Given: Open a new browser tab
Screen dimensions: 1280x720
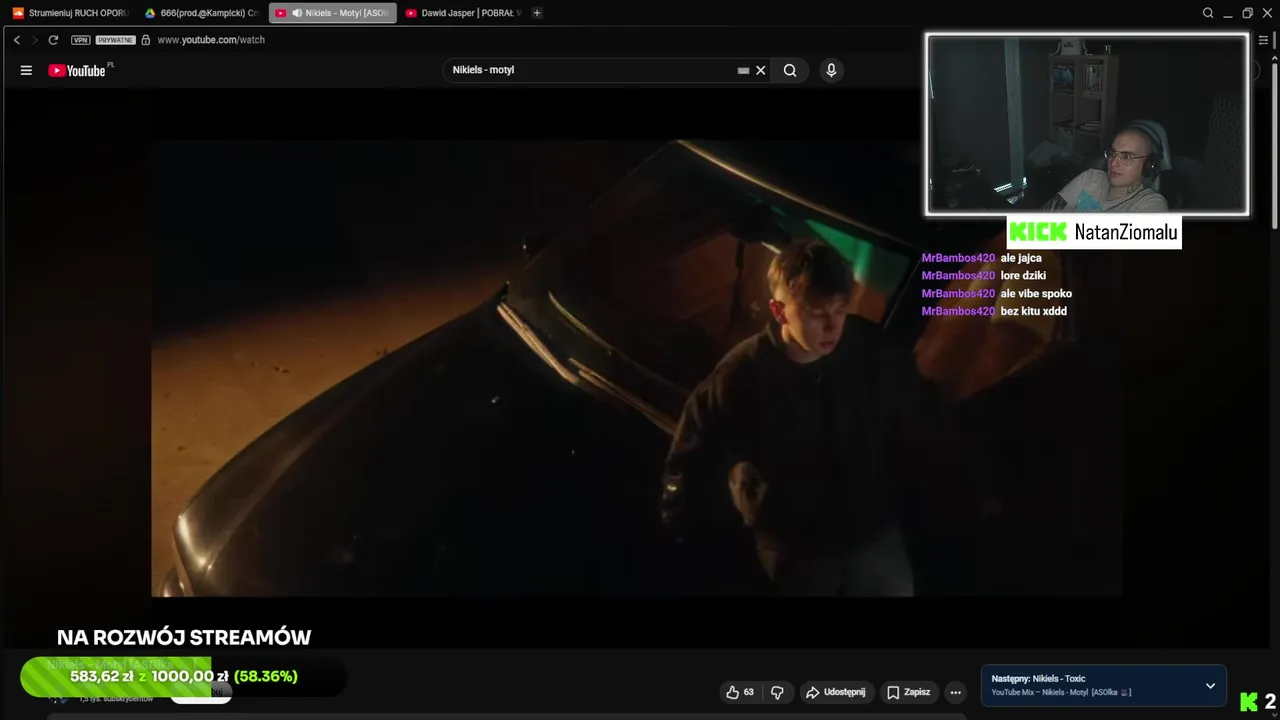Looking at the screenshot, I should 537,13.
